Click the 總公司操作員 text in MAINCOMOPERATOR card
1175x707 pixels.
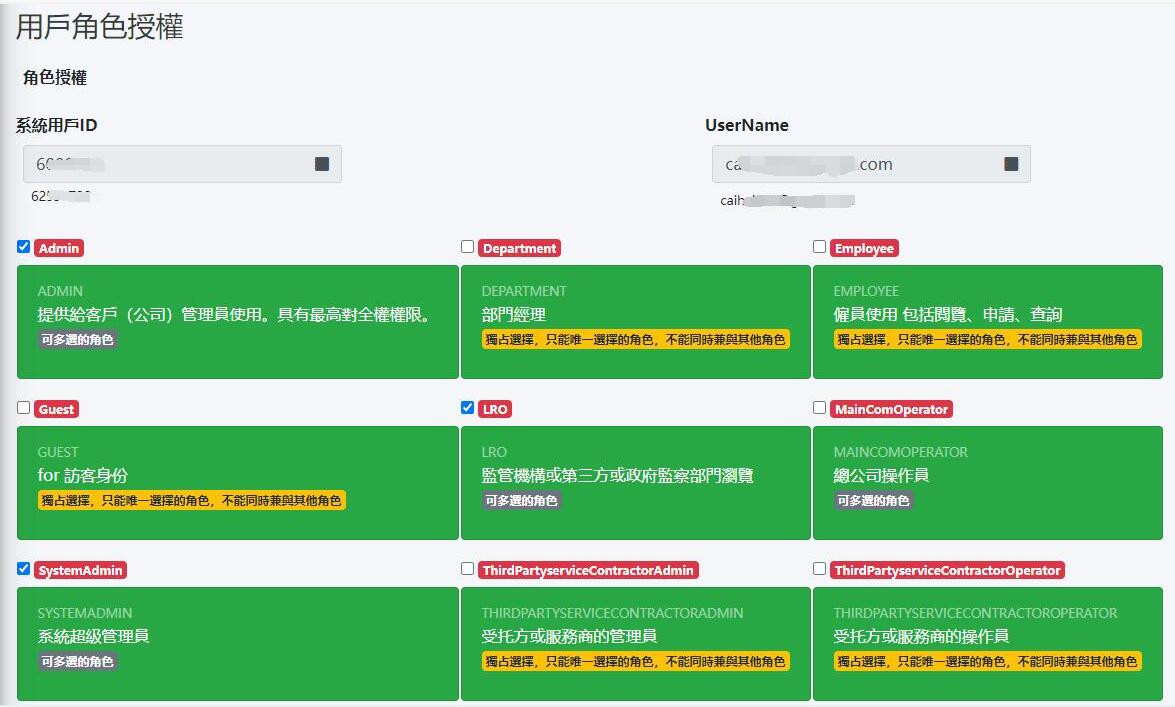[x=881, y=476]
